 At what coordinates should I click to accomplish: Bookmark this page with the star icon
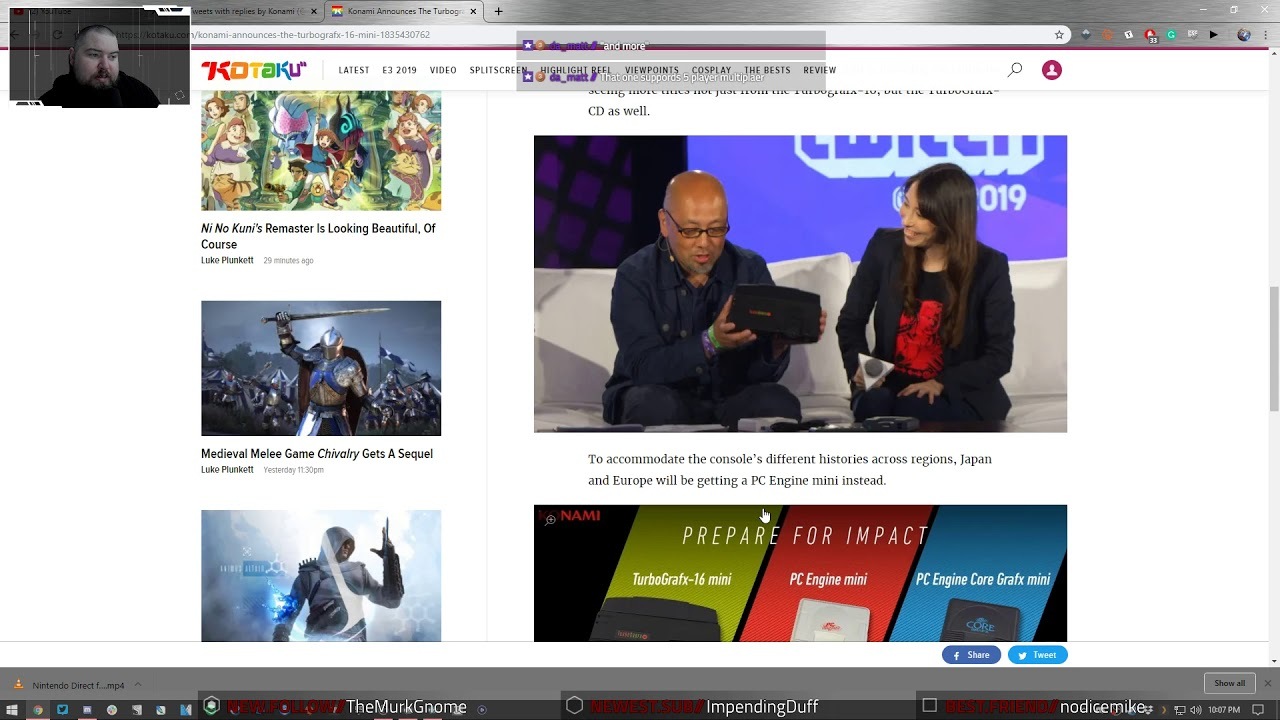pos(1059,35)
